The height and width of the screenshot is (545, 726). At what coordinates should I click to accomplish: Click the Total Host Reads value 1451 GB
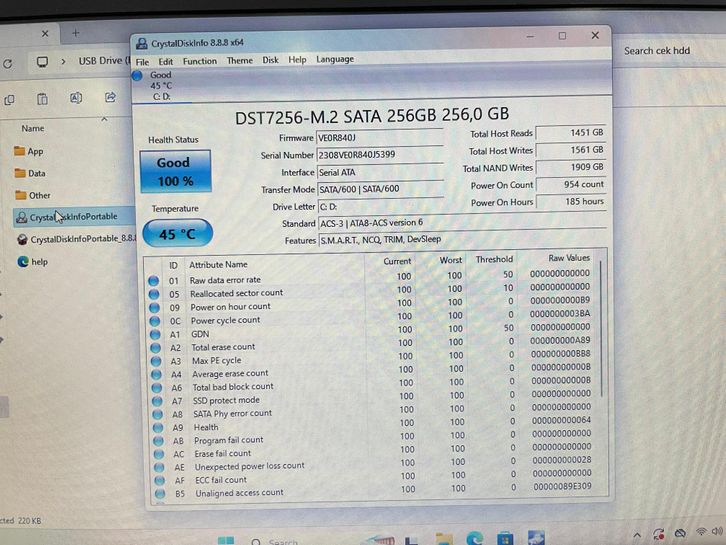(570, 133)
